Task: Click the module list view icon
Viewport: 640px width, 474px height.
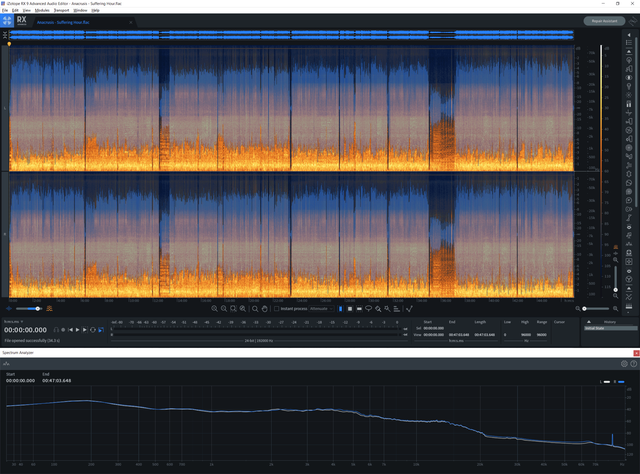Action: click(x=629, y=43)
